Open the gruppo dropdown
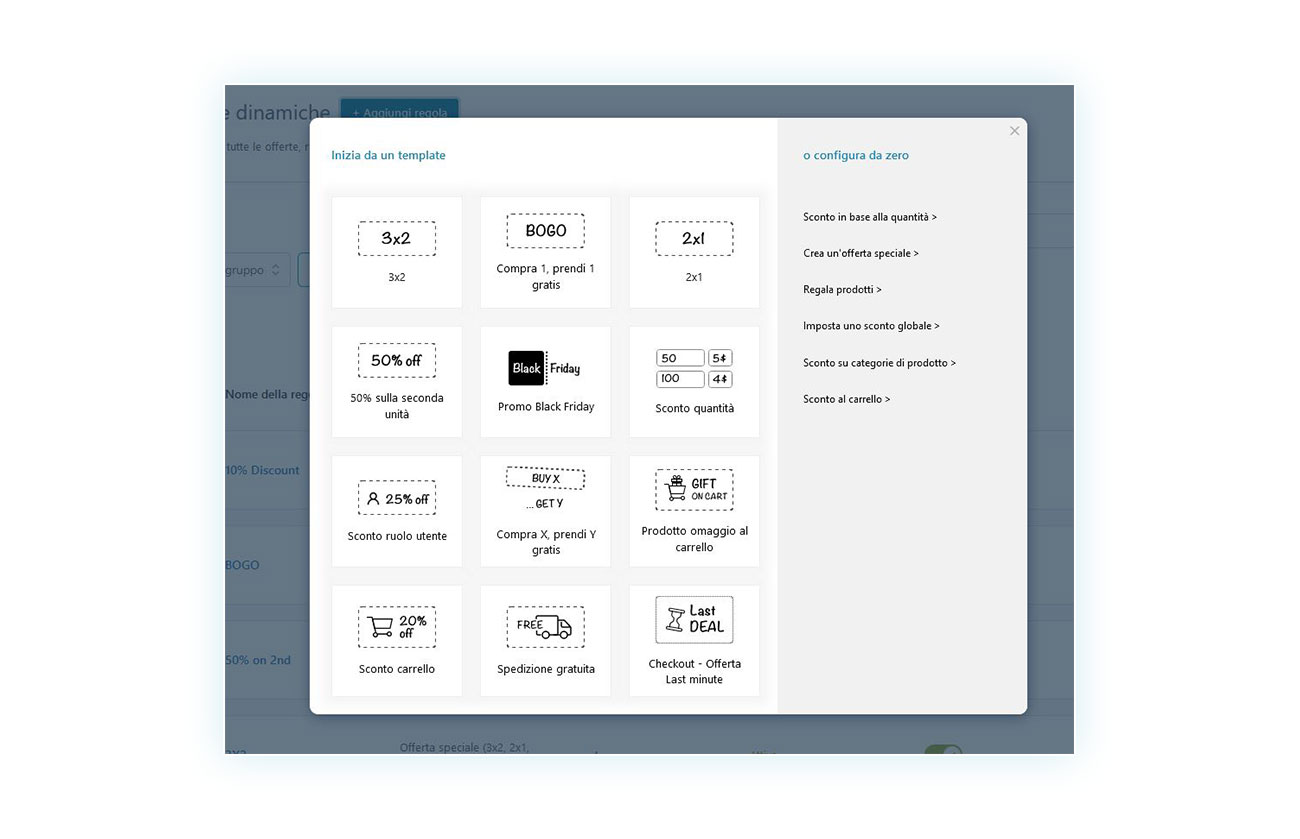 tap(255, 270)
